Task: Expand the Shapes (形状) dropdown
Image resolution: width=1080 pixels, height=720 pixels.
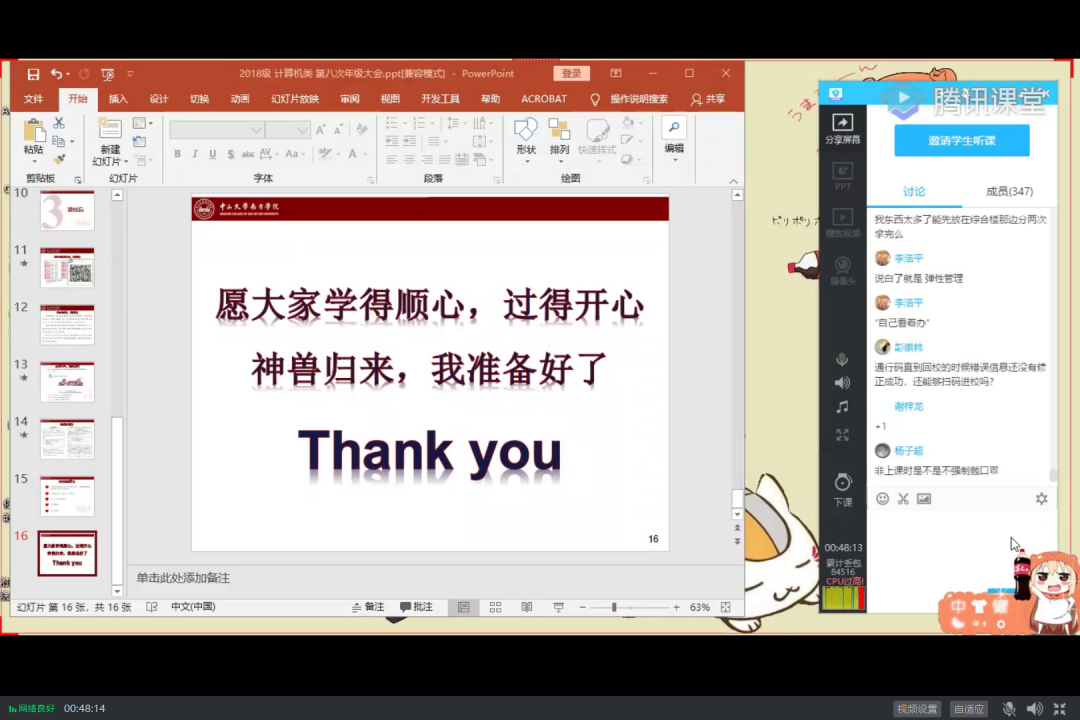Action: point(526,138)
